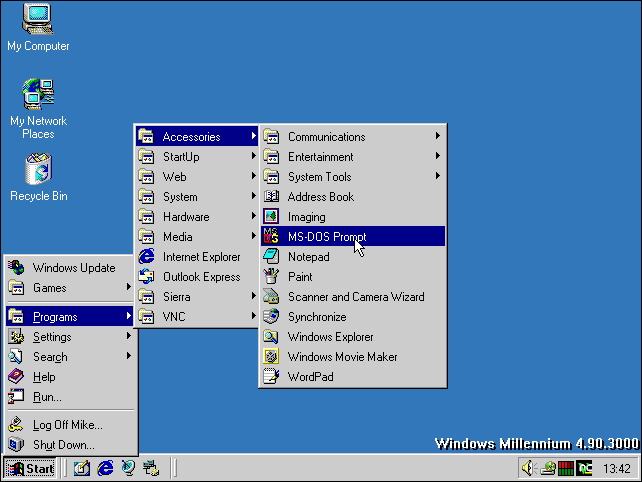Click the Windows Update icon in Start menu
642x482 pixels.
pyautogui.click(x=16, y=267)
